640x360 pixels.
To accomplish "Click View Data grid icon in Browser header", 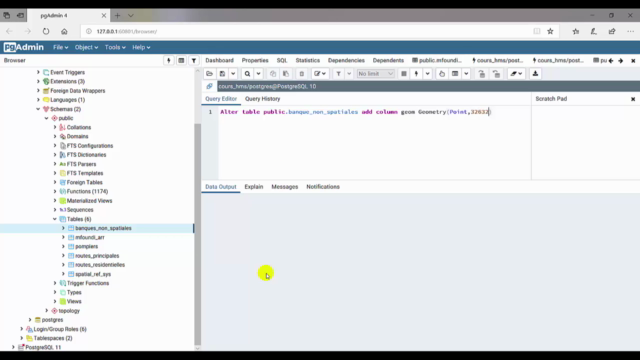I will tap(181, 60).
